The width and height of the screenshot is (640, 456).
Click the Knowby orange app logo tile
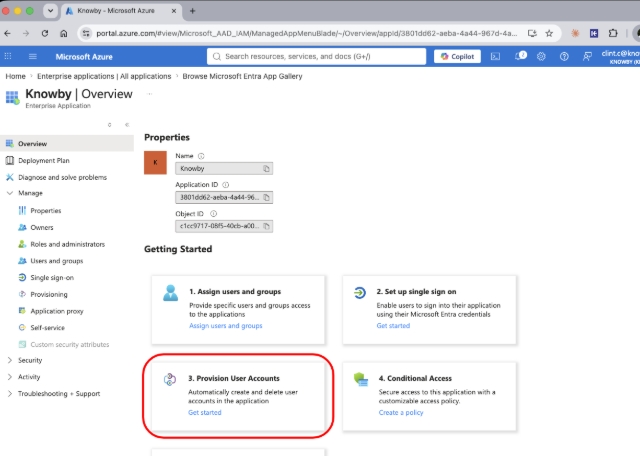tap(155, 162)
